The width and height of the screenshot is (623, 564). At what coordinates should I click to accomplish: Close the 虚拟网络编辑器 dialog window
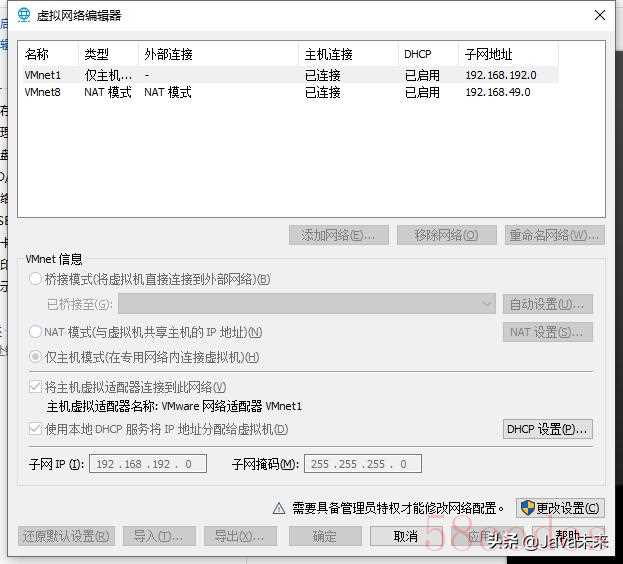[x=599, y=15]
